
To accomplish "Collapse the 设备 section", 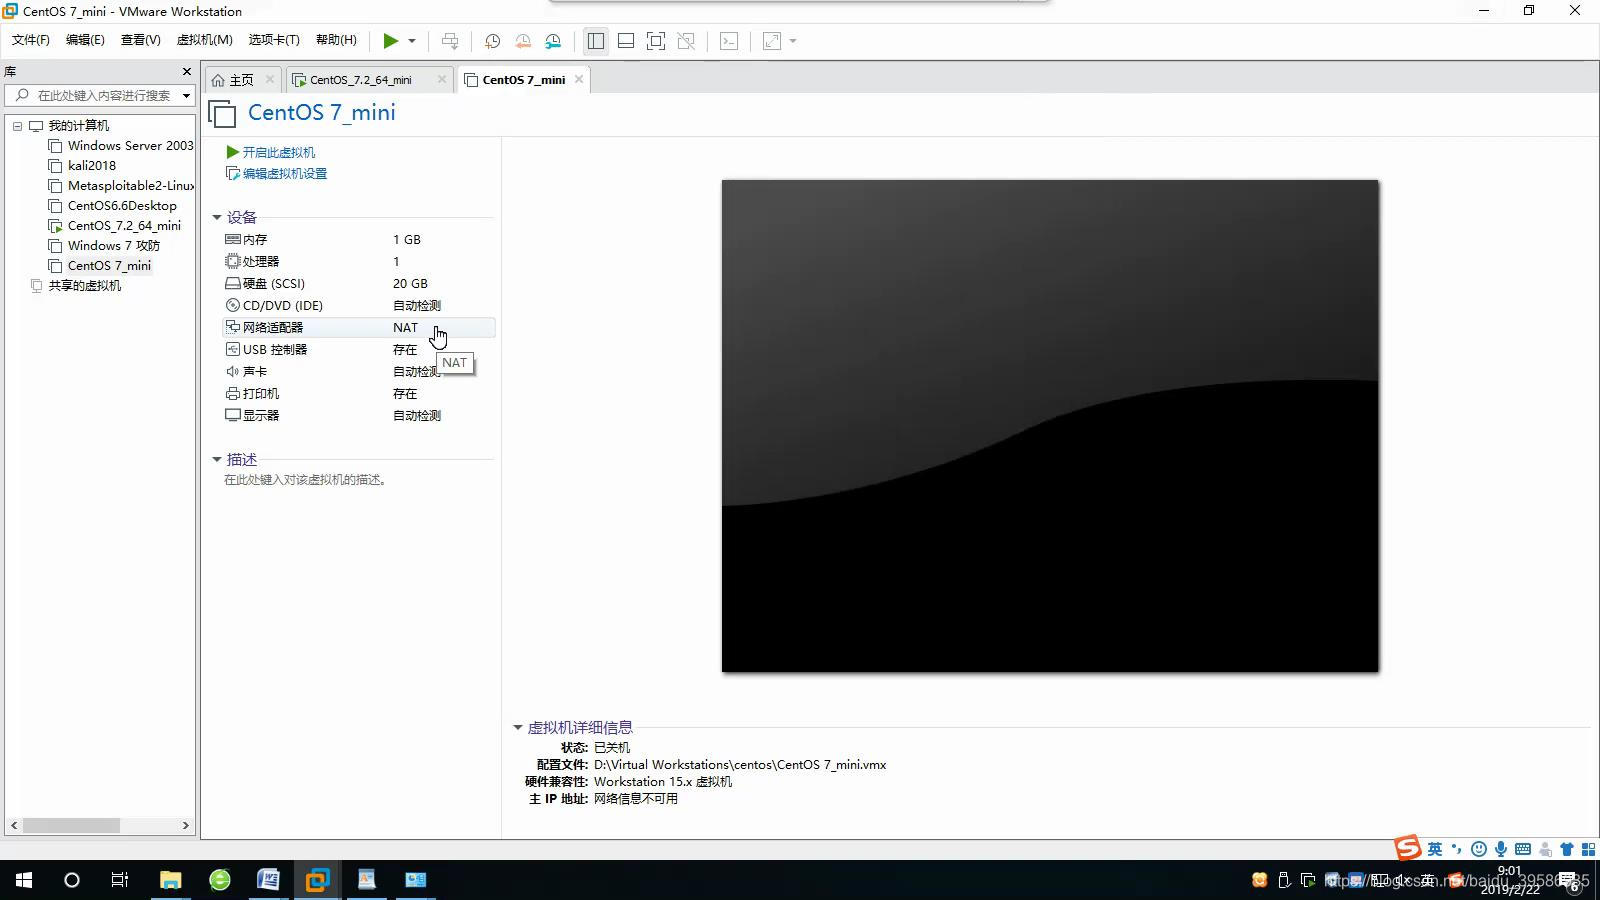I will pos(216,217).
